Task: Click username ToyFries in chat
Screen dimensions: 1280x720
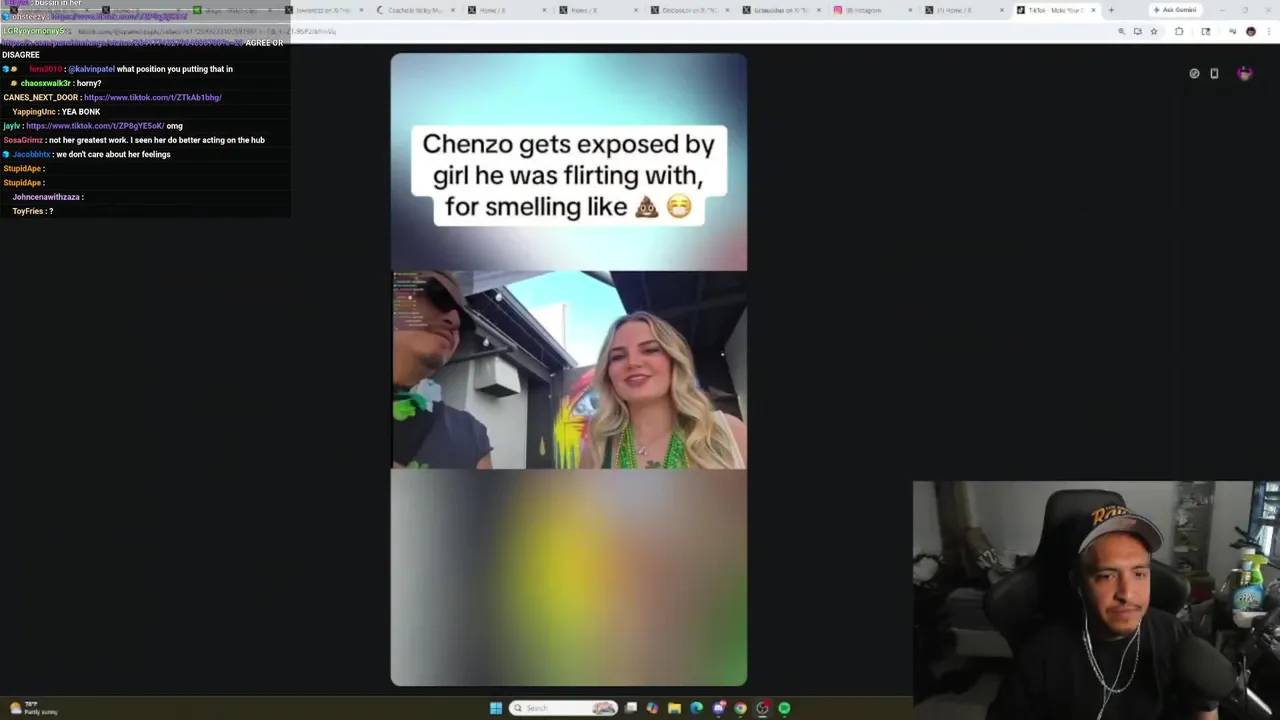Action: (x=28, y=211)
